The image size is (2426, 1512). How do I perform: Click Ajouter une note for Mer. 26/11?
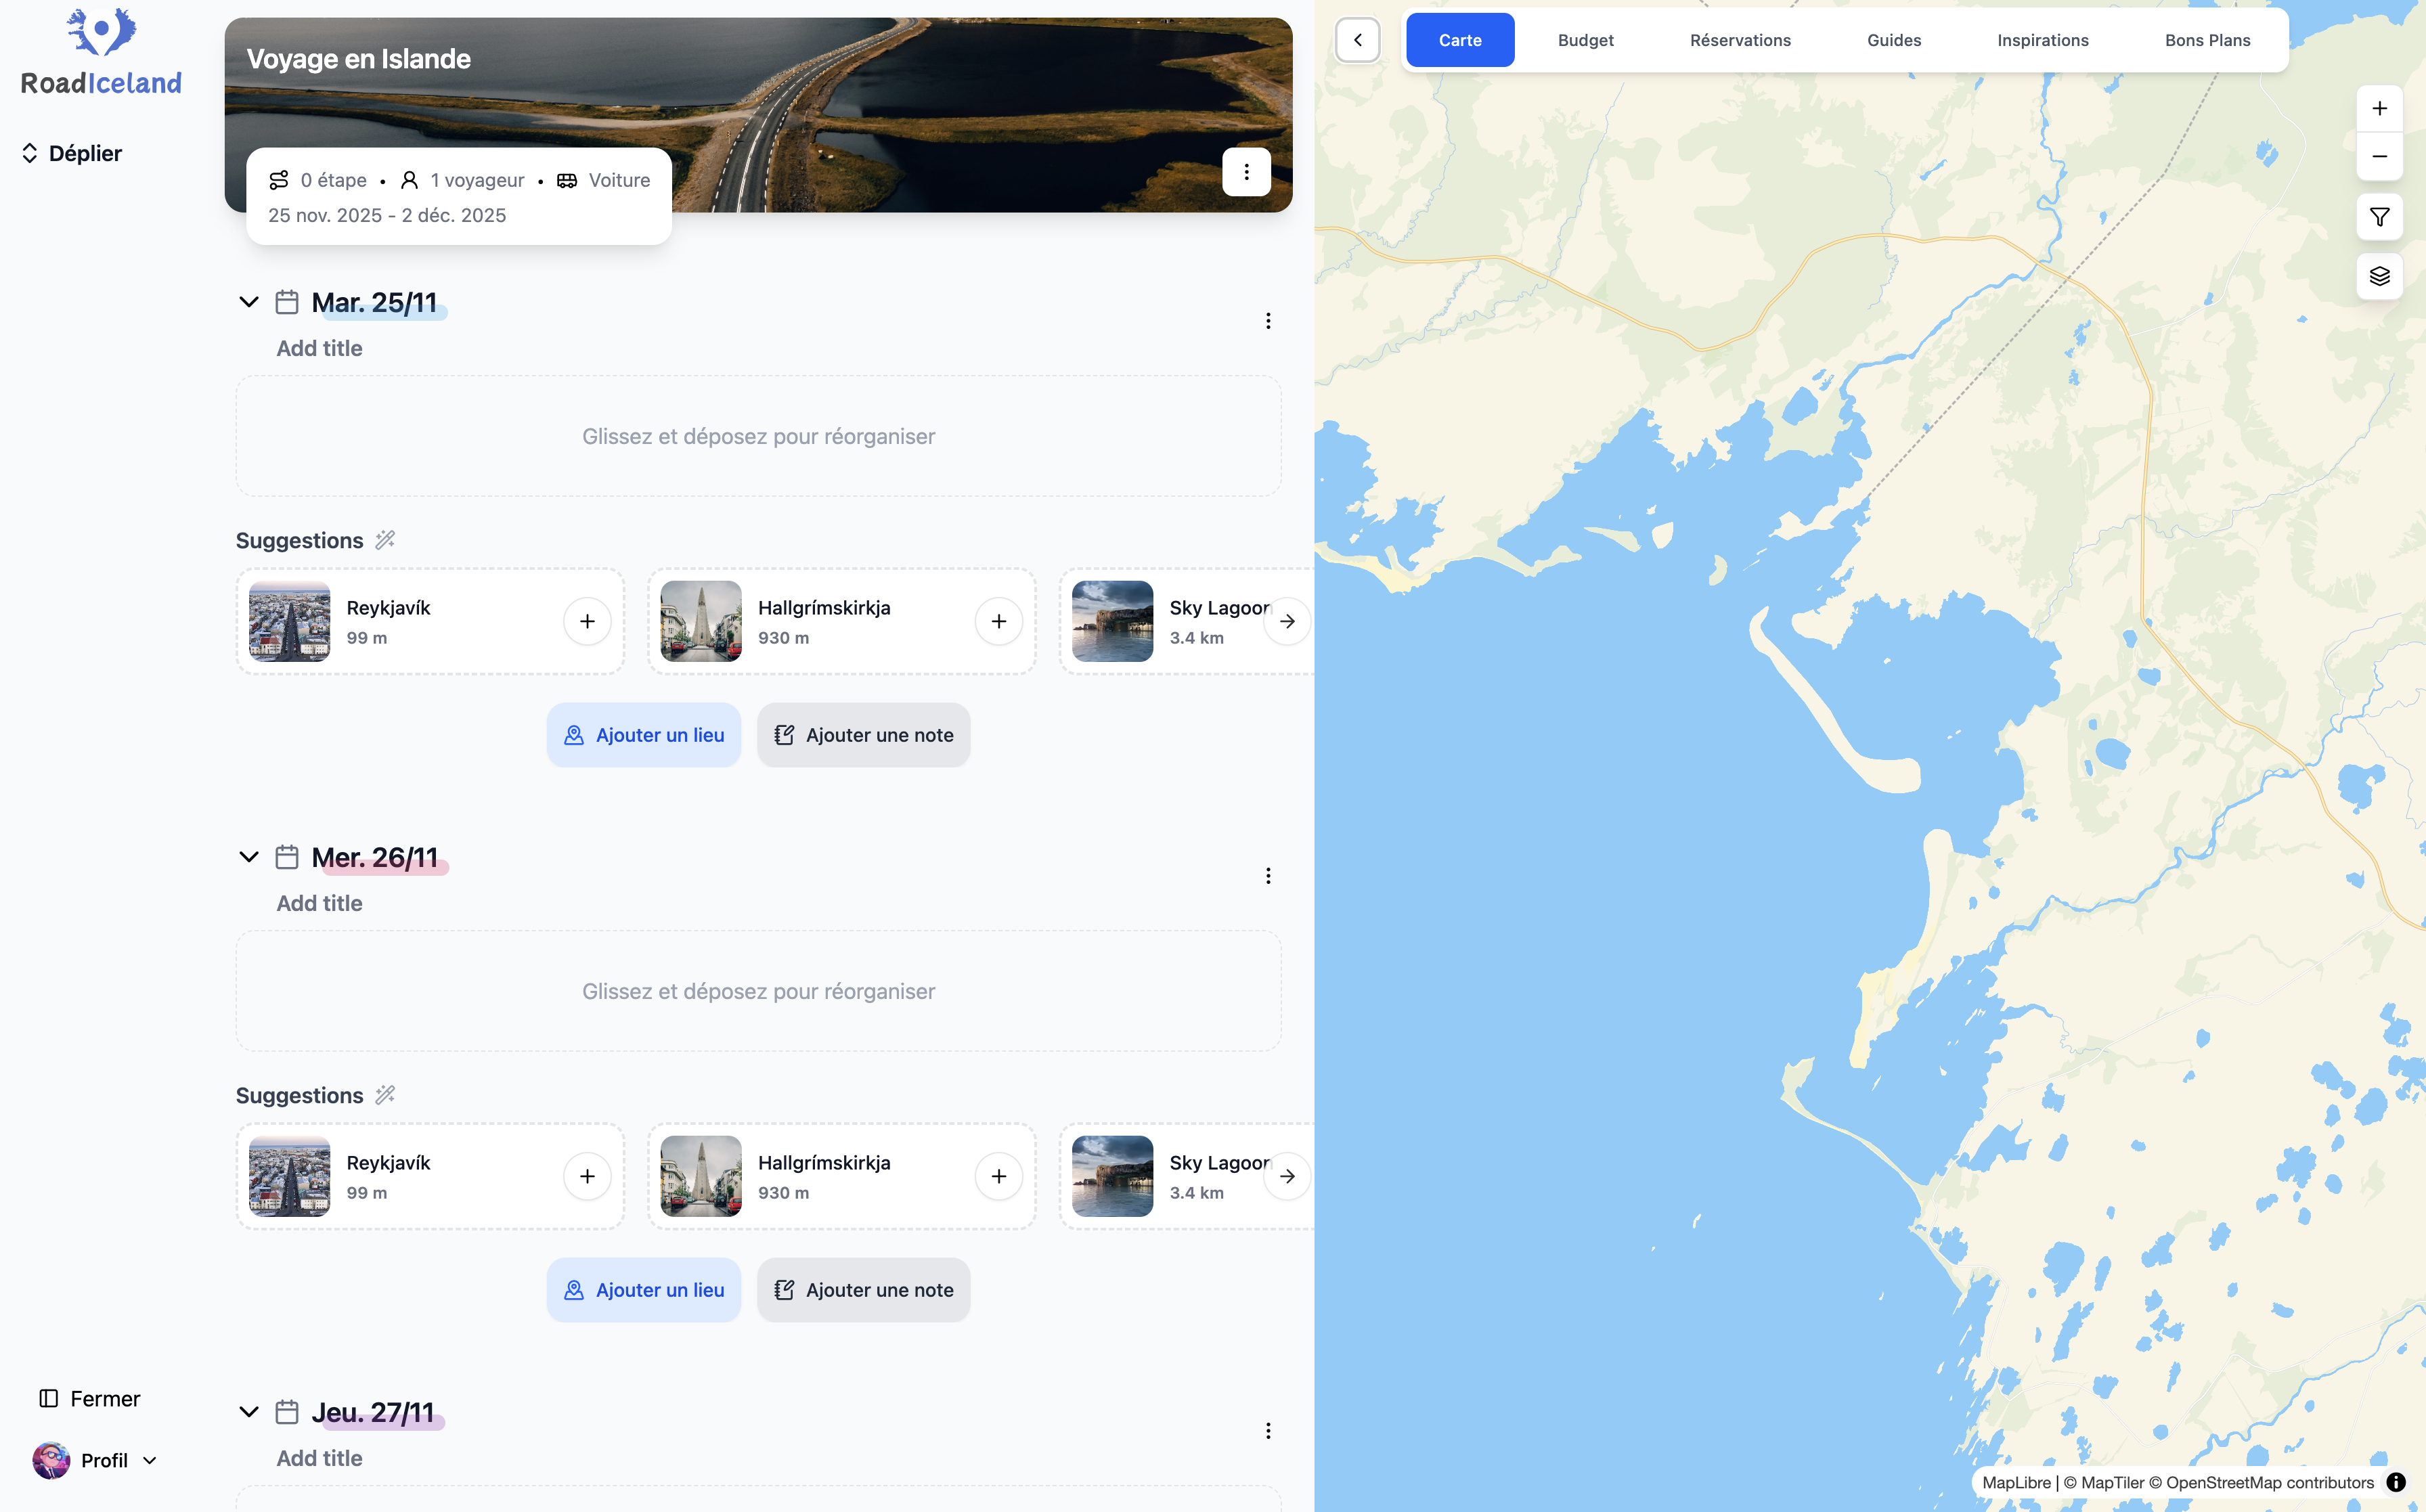click(x=863, y=1290)
